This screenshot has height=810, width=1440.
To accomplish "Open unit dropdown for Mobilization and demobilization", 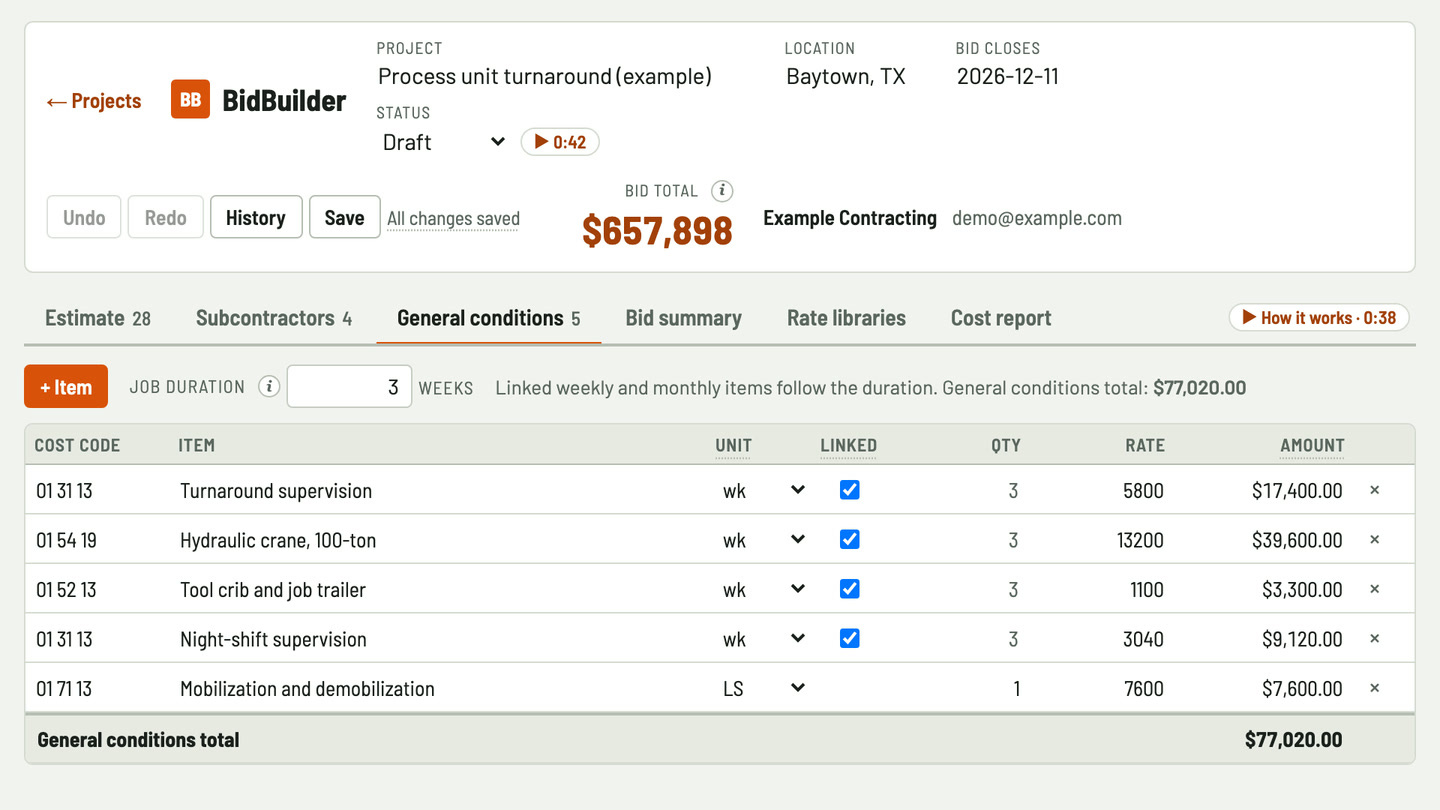I will (764, 688).
